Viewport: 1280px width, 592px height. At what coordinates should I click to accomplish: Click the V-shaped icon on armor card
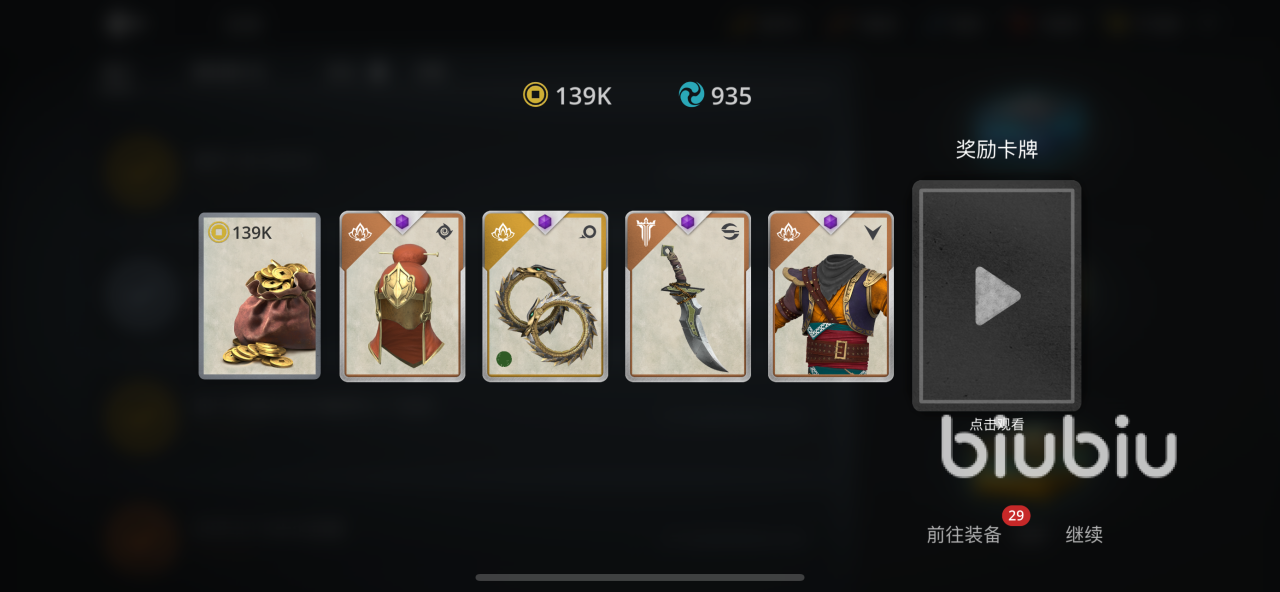tap(874, 231)
